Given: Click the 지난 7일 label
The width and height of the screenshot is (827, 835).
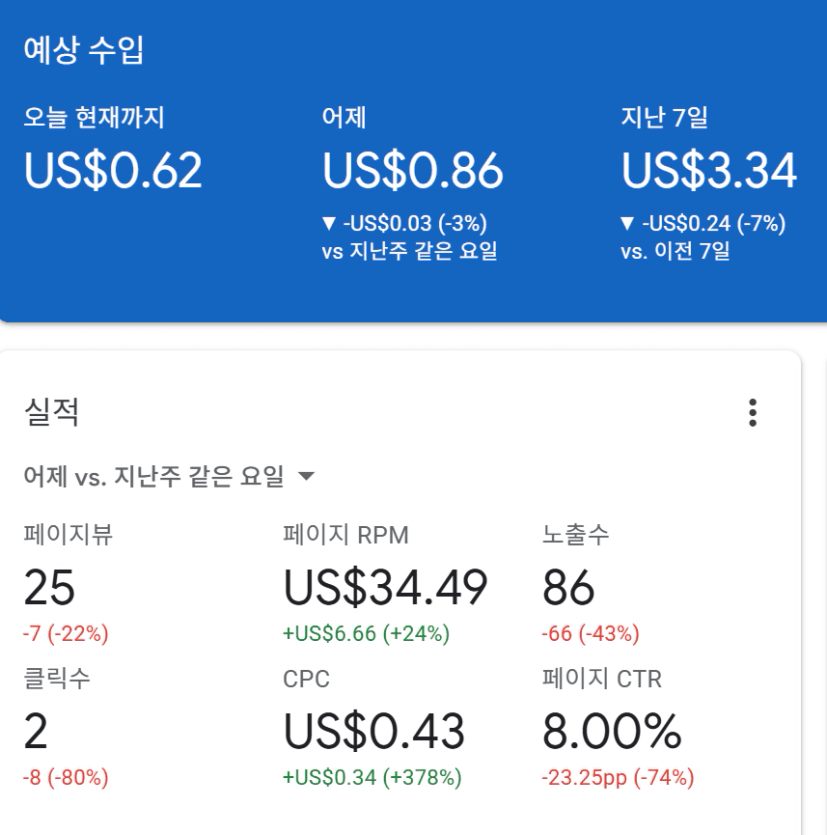Looking at the screenshot, I should 664,118.
